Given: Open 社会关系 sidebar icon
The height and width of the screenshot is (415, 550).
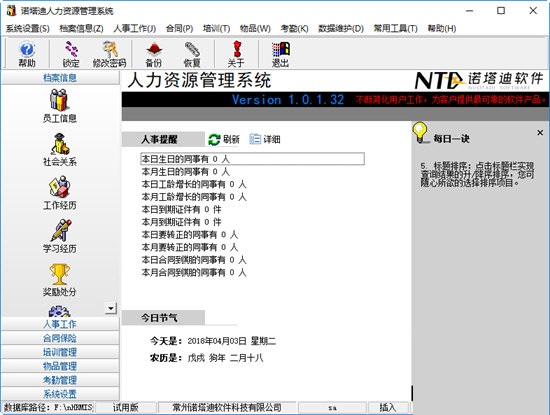Looking at the screenshot, I should (60, 149).
